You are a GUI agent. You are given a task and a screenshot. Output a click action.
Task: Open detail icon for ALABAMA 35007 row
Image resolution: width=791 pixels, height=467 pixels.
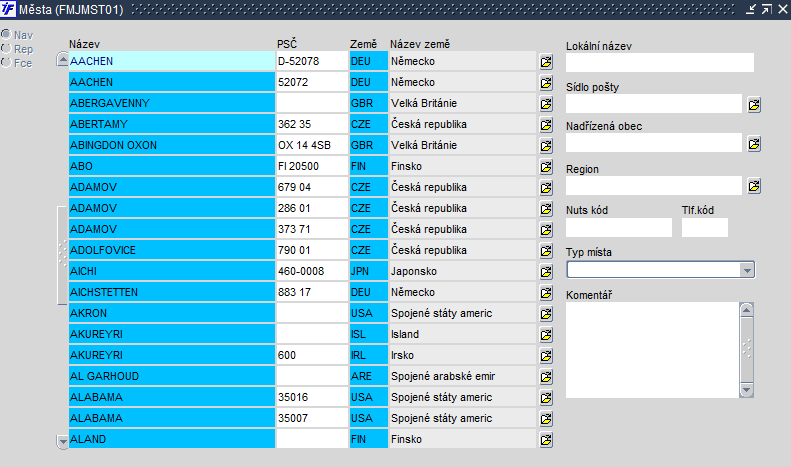[x=546, y=419]
